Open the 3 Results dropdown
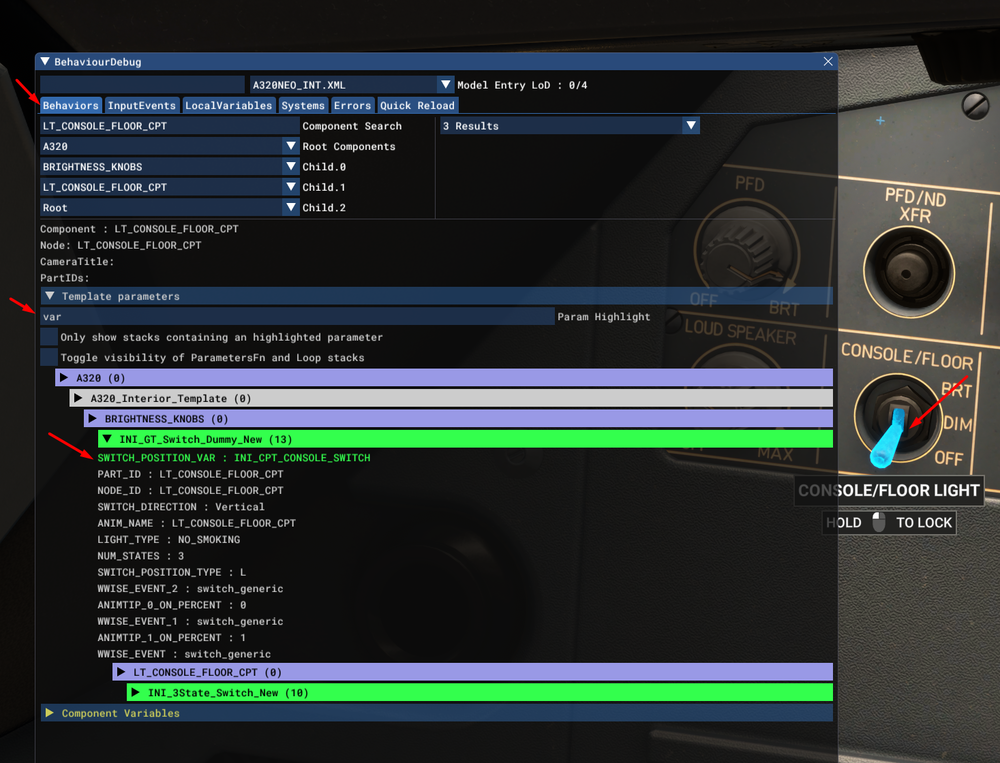 (690, 126)
